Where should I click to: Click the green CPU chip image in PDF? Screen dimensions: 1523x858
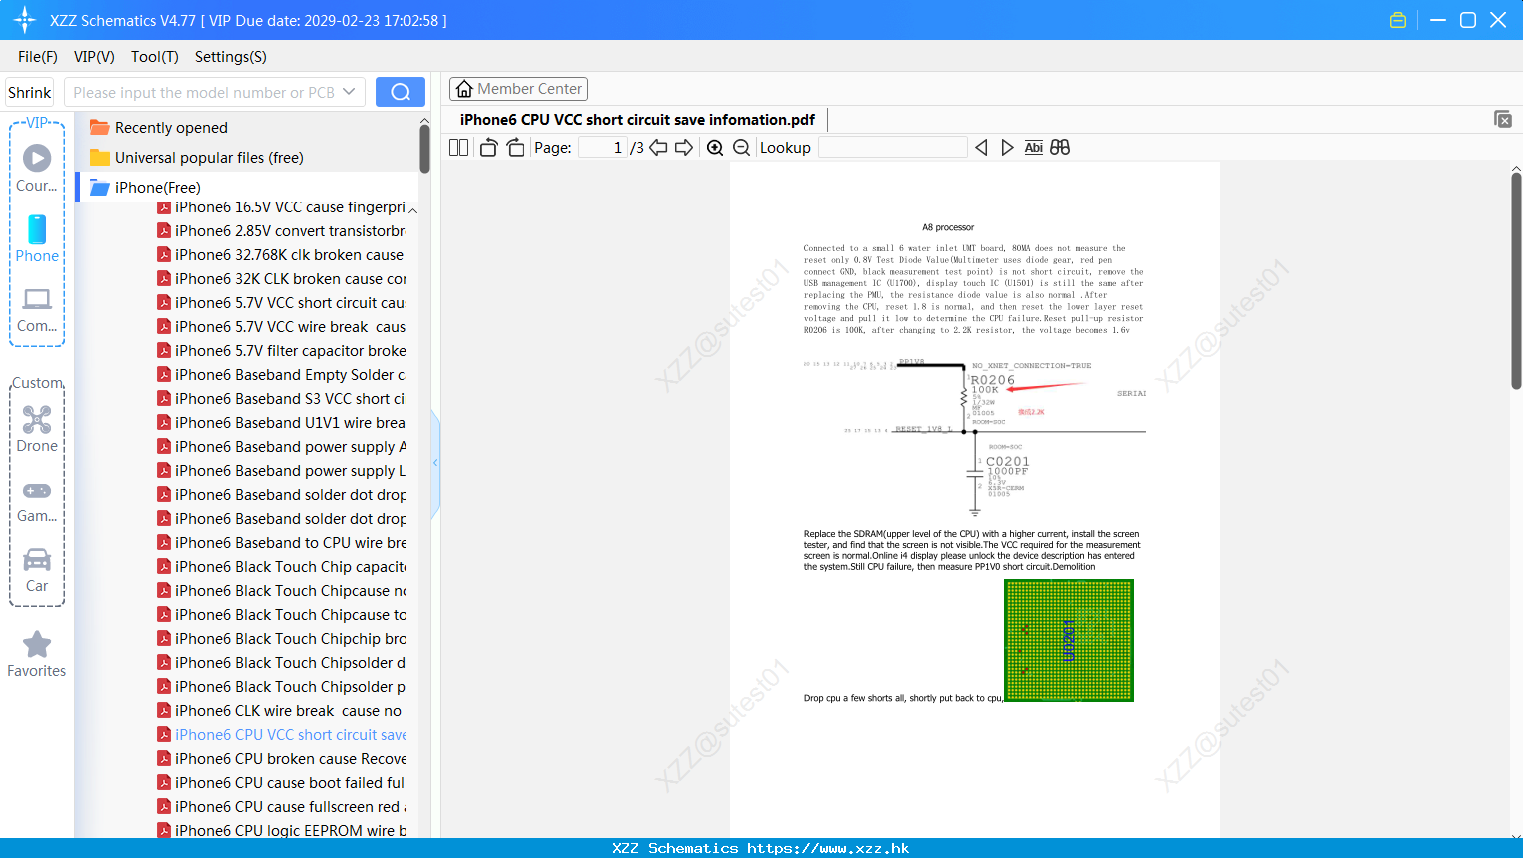(1069, 641)
